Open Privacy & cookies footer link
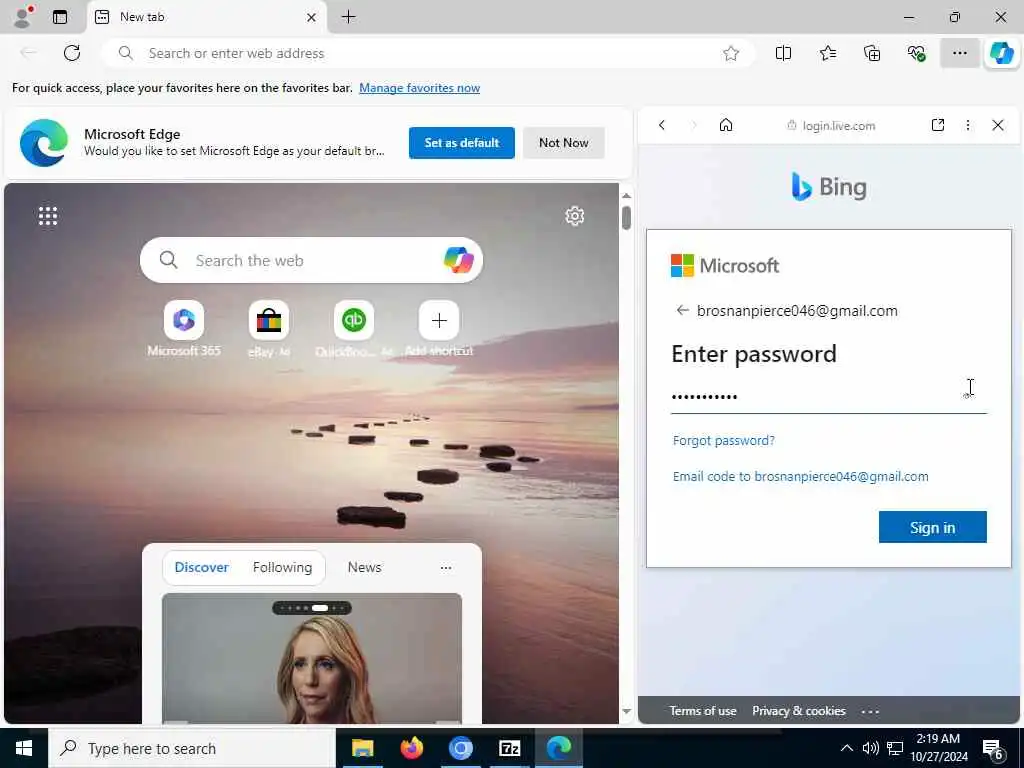 point(799,711)
